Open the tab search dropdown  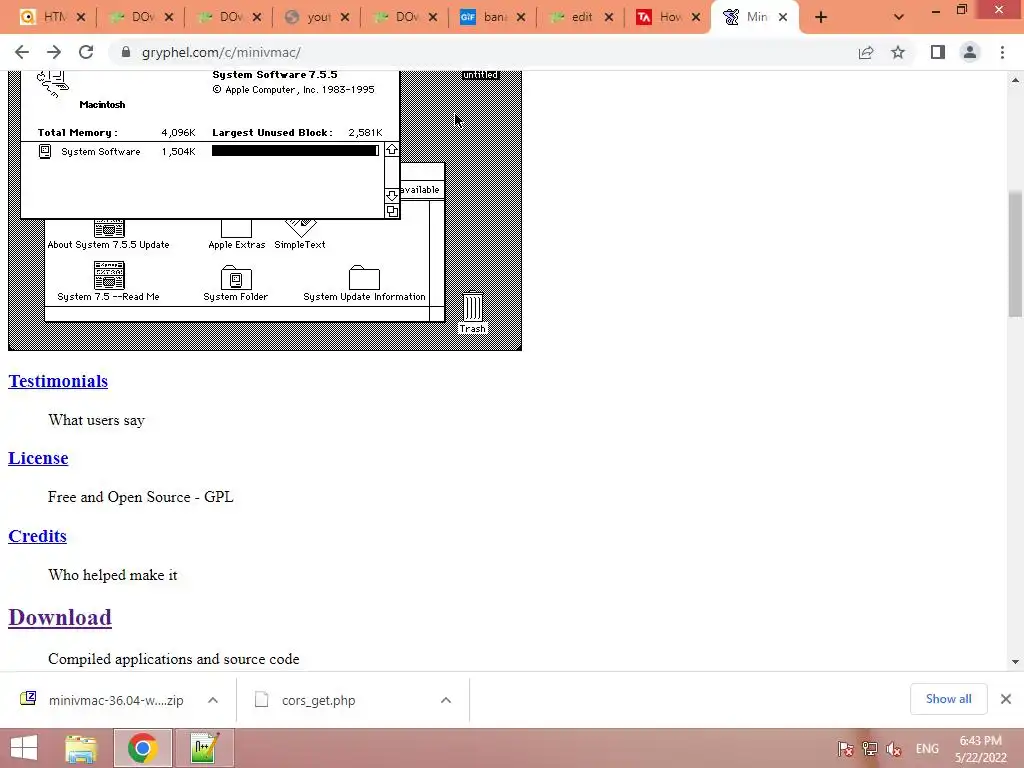point(899,18)
